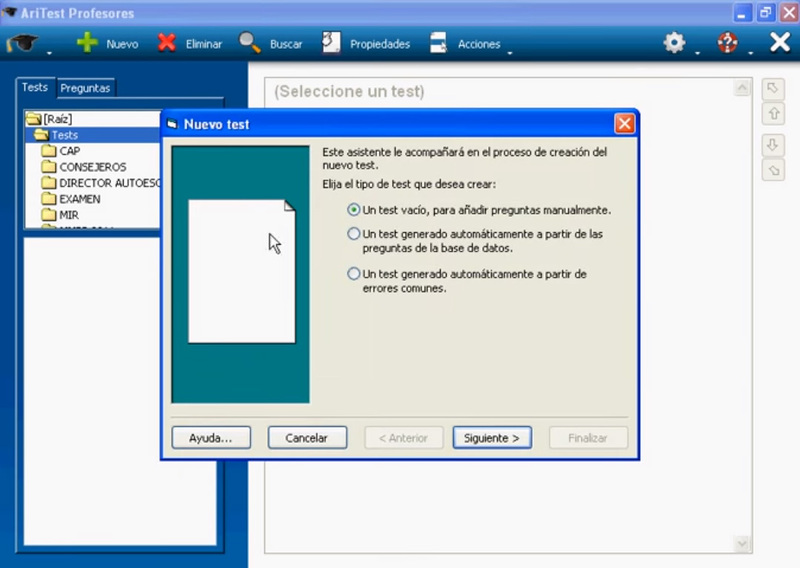
Task: Select the CAP folder
Action: (x=69, y=151)
